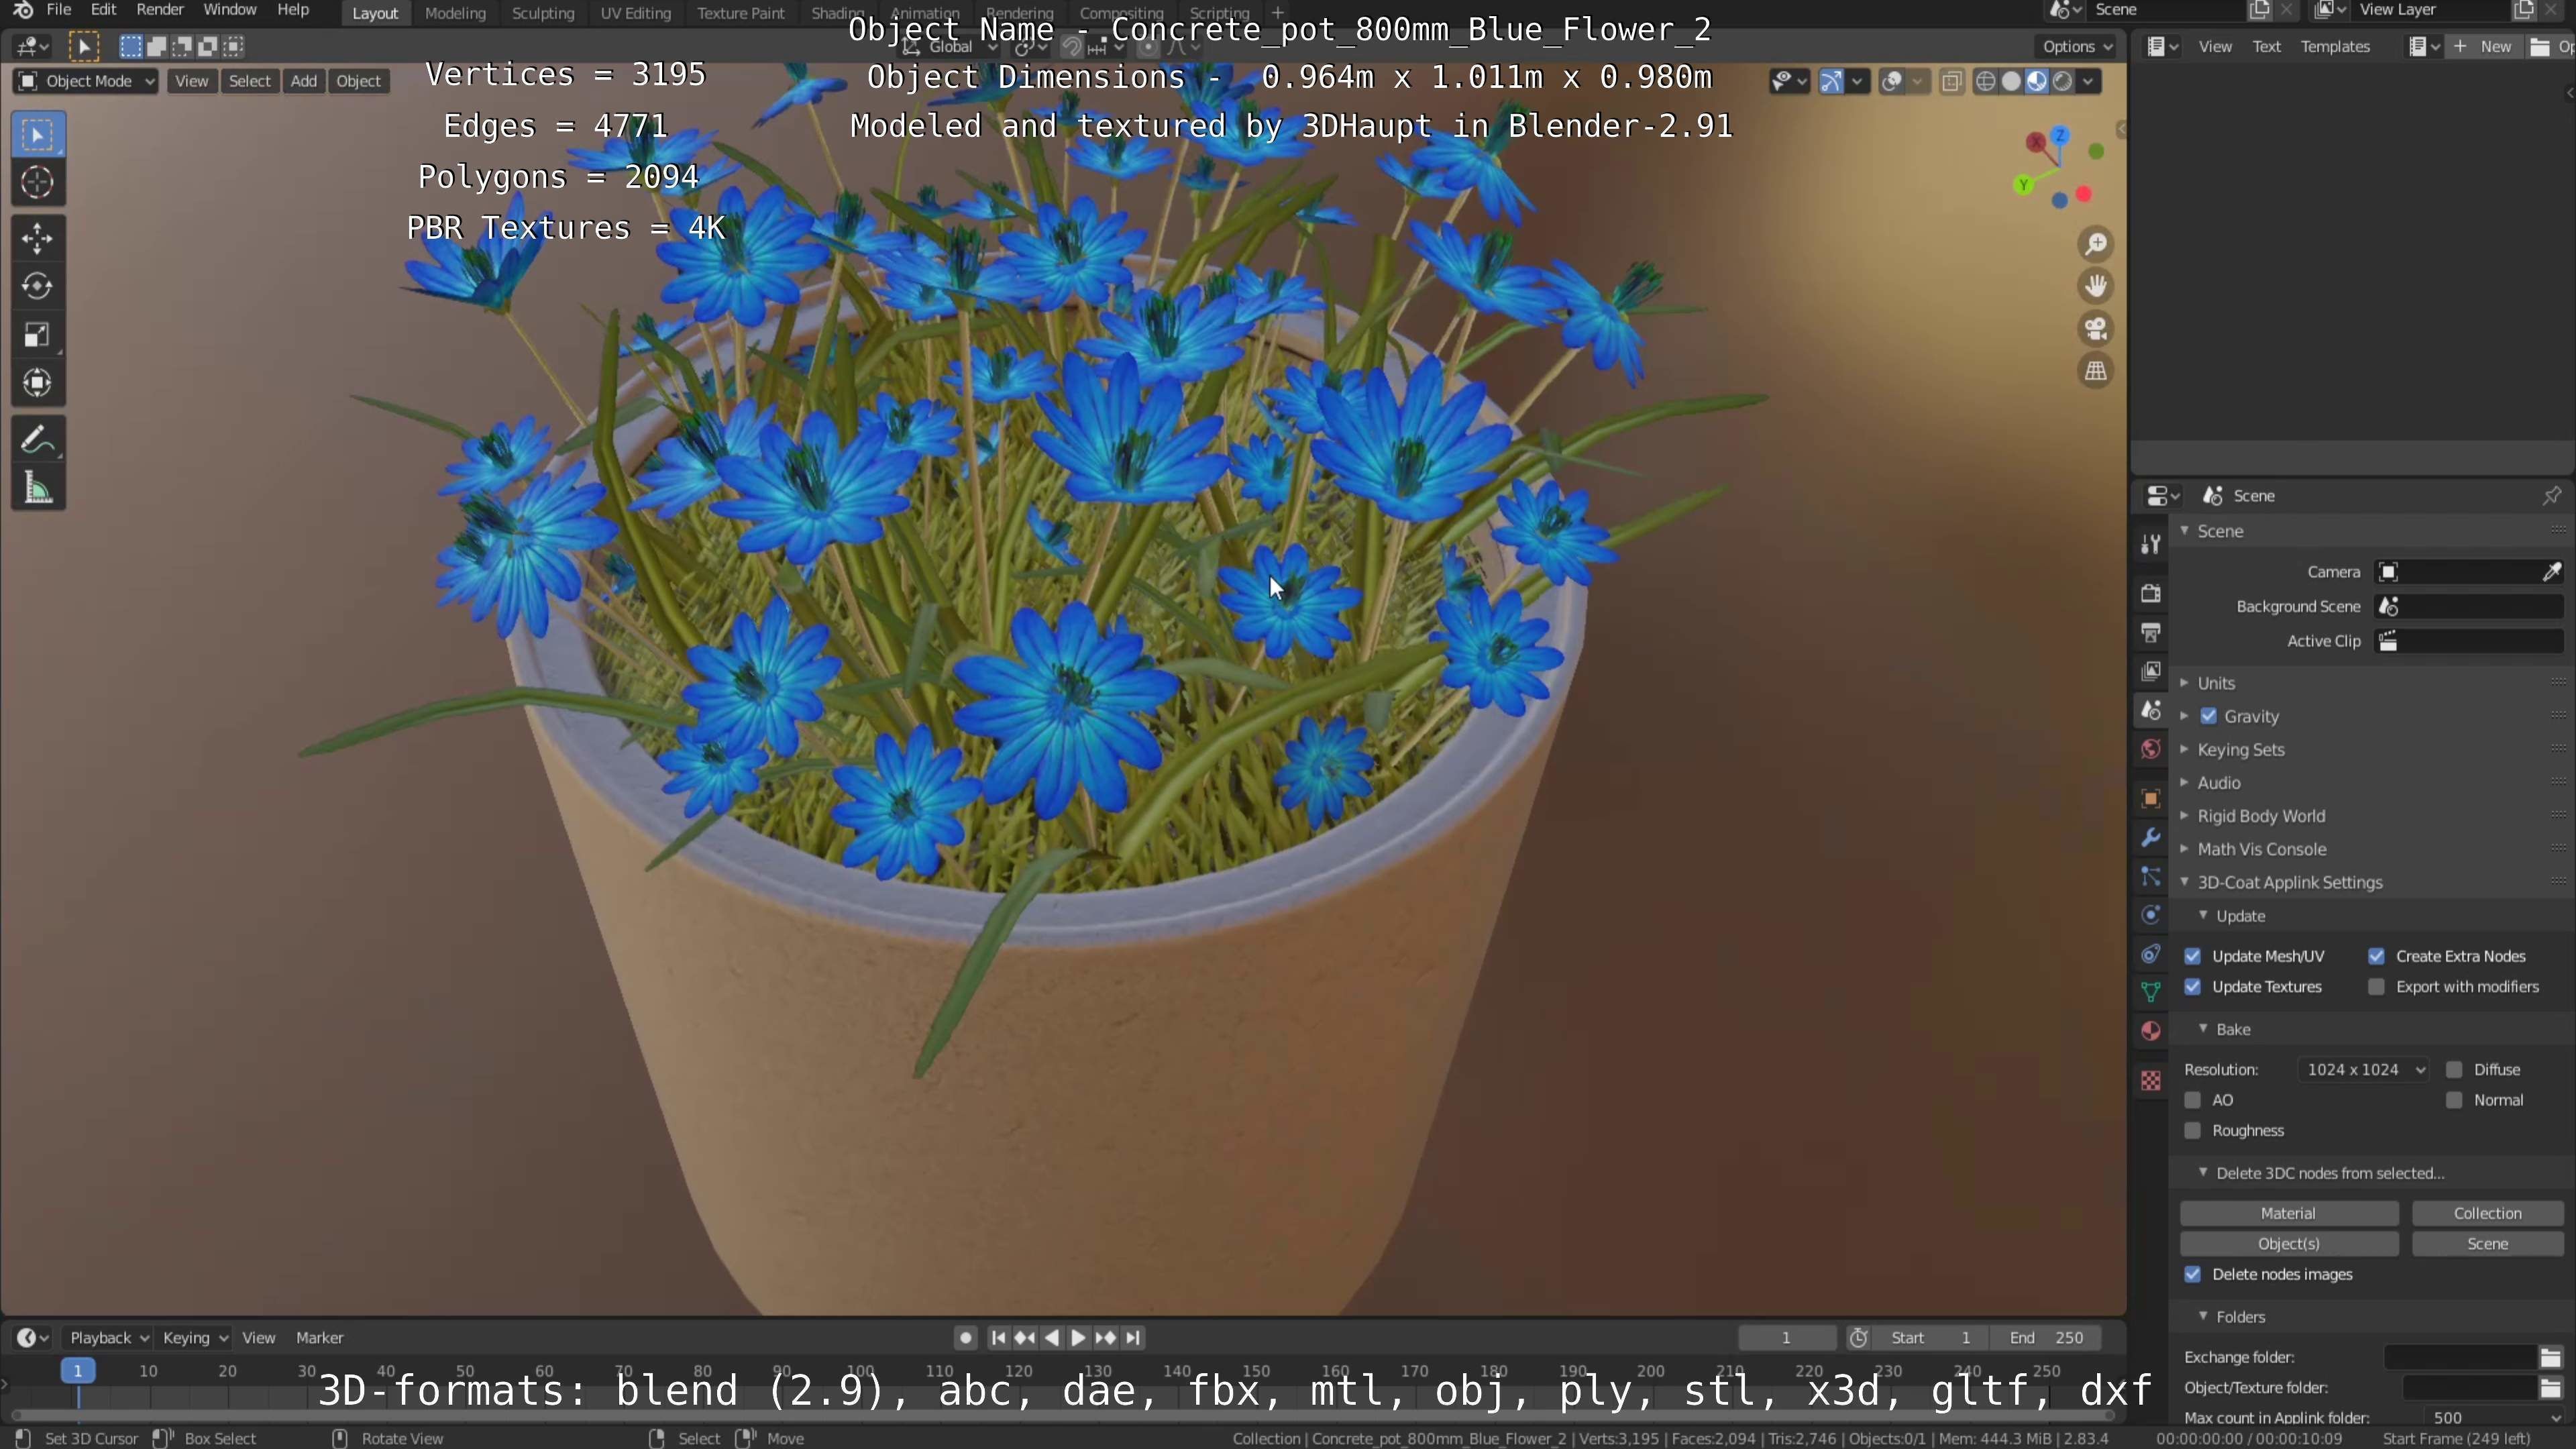Open bake Resolution 1024 x 1024 dropdown
The height and width of the screenshot is (1449, 2576).
click(x=2364, y=1070)
